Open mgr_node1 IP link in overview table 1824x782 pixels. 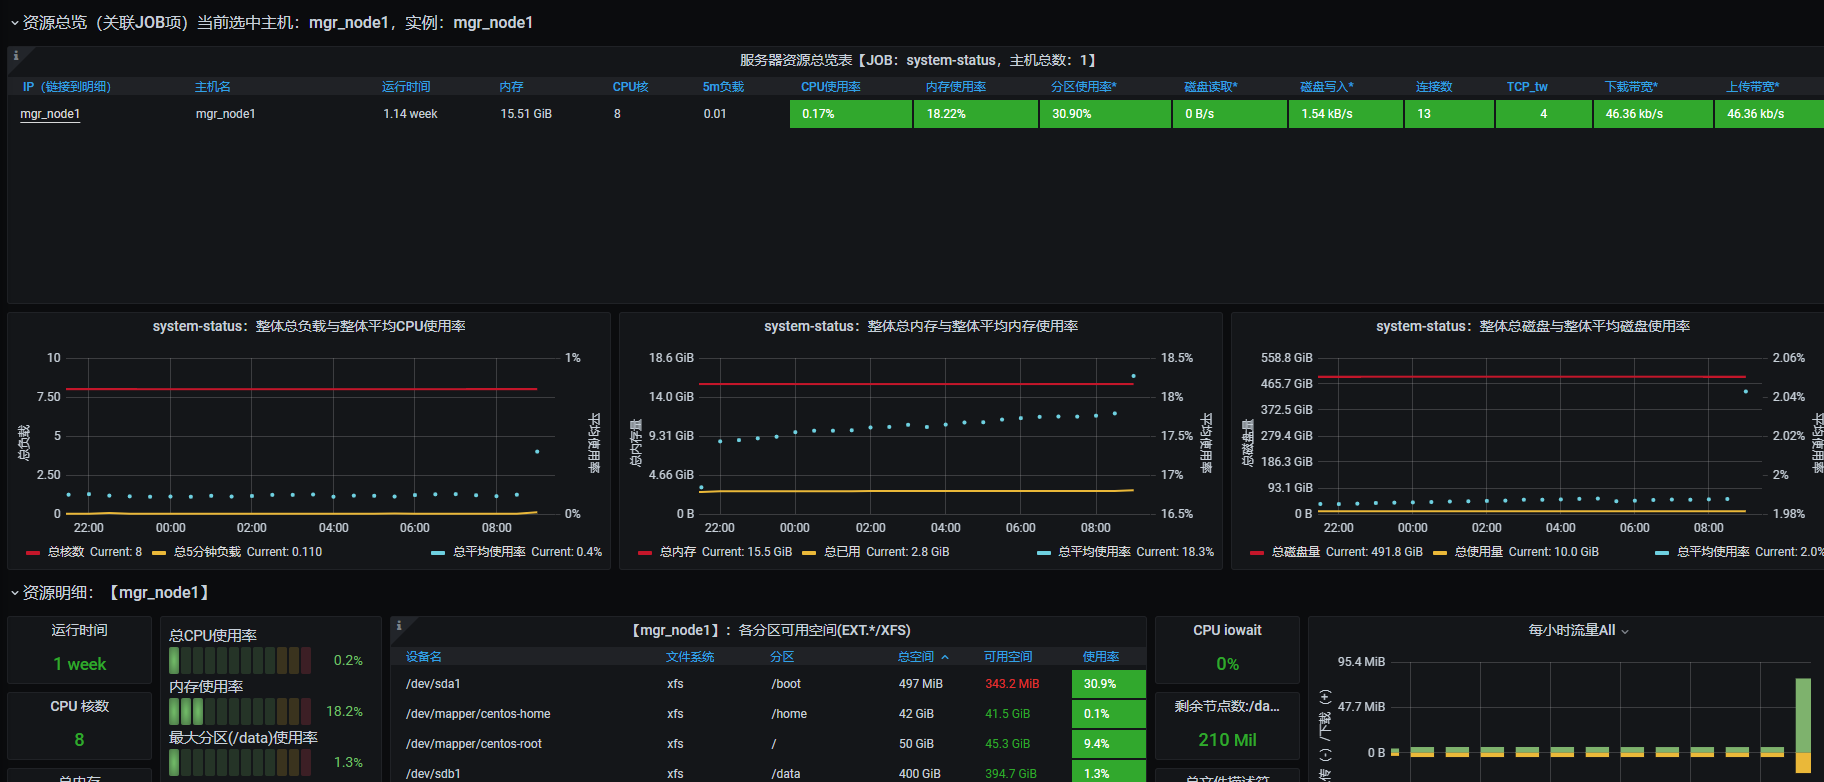[x=50, y=114]
